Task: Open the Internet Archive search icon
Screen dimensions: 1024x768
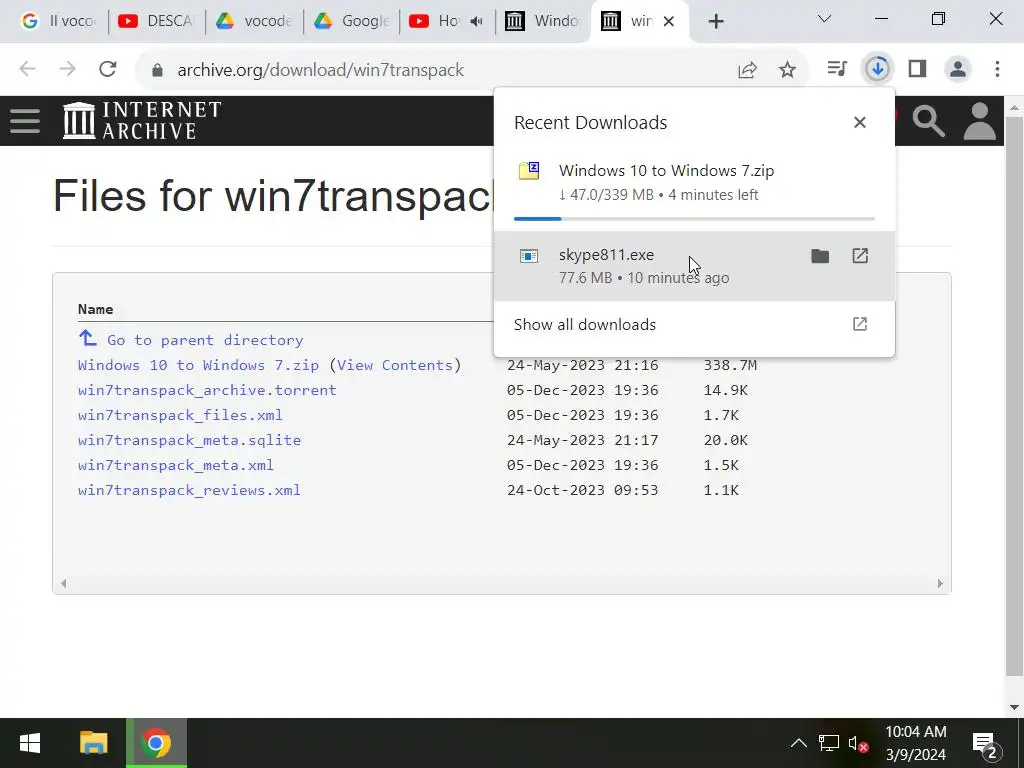Action: click(928, 121)
